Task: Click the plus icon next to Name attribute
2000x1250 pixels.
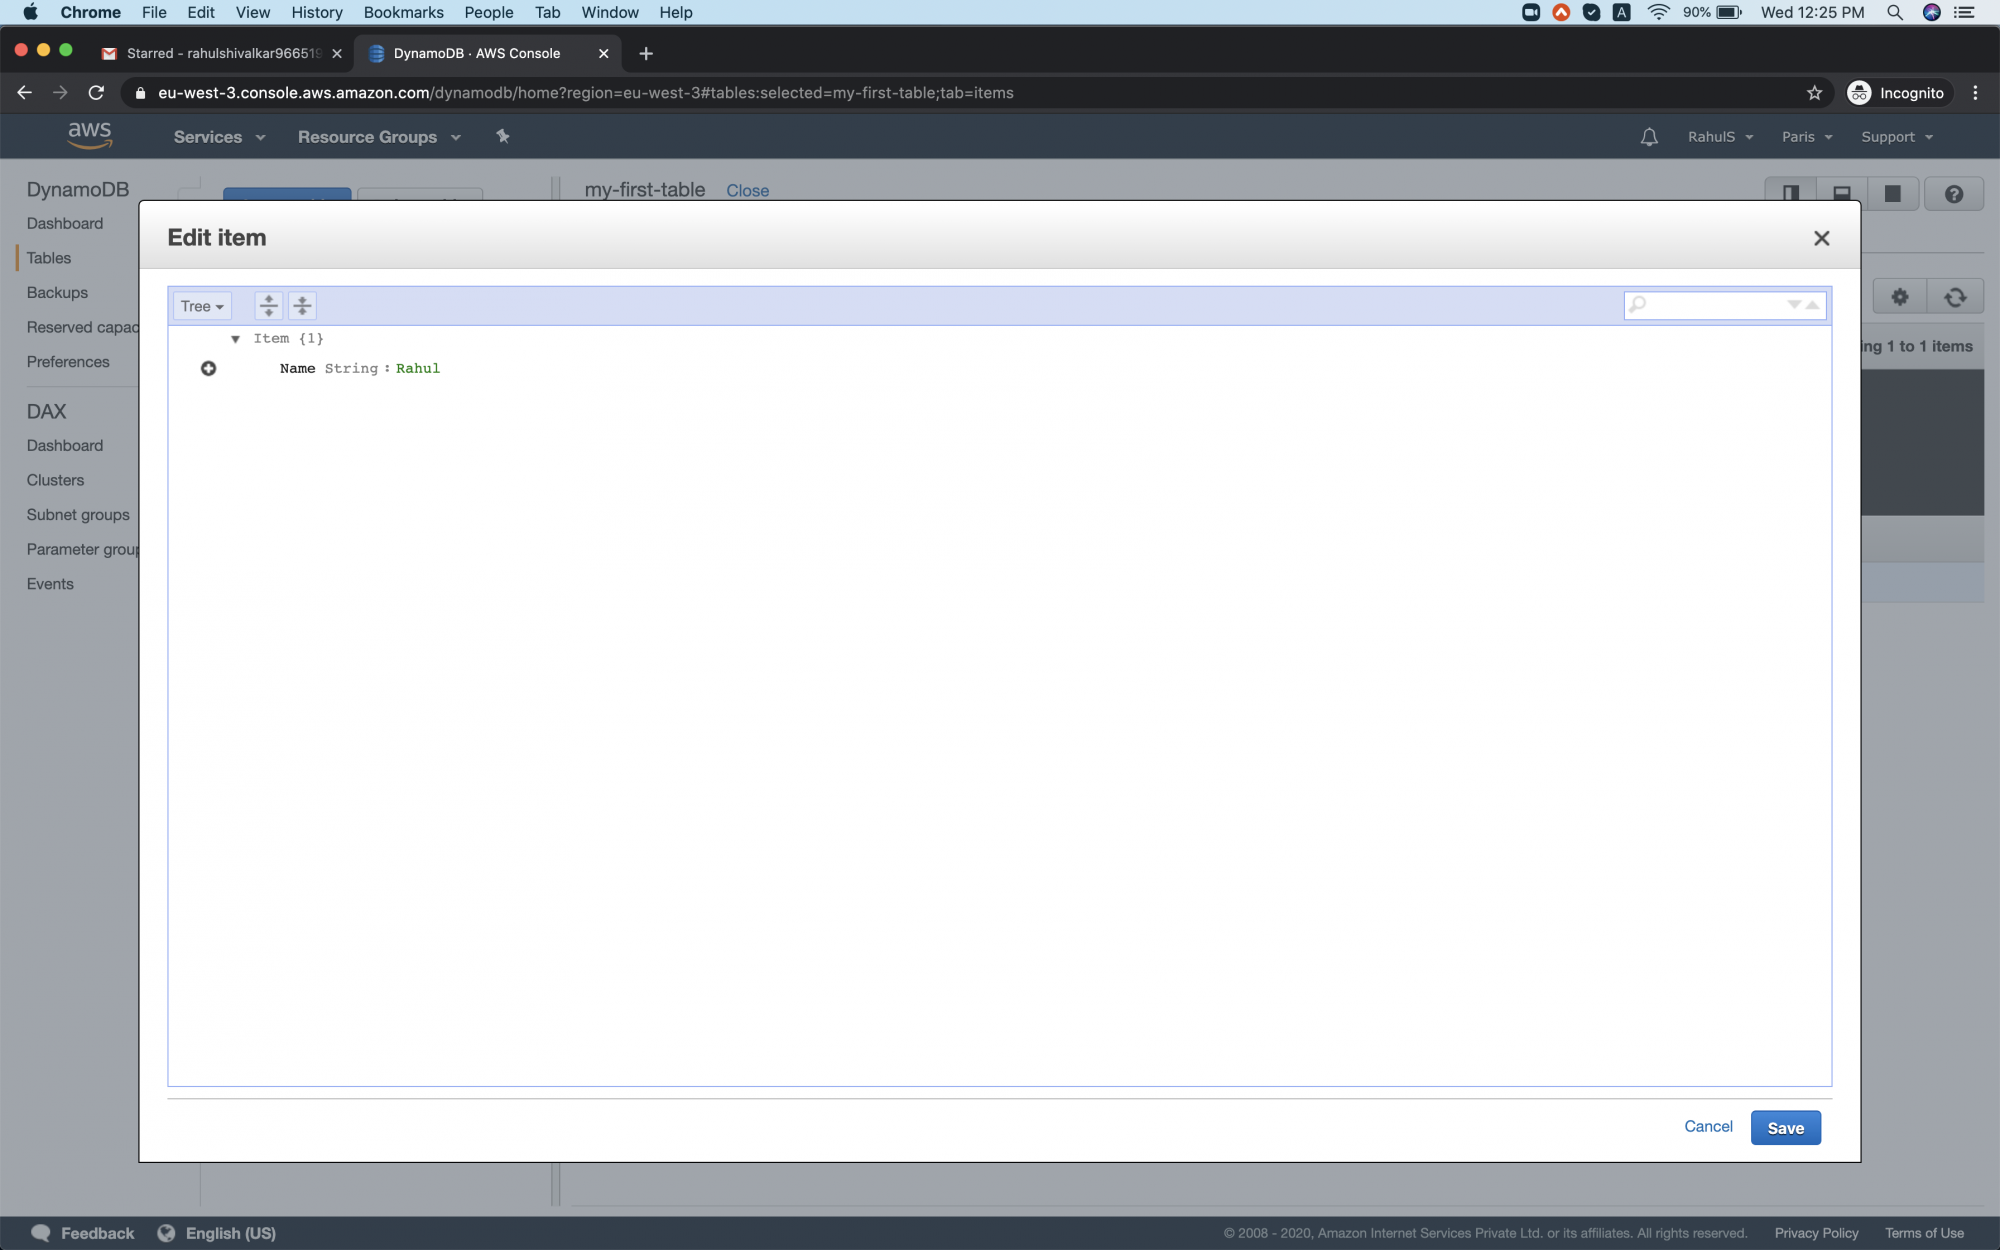Action: tap(209, 368)
